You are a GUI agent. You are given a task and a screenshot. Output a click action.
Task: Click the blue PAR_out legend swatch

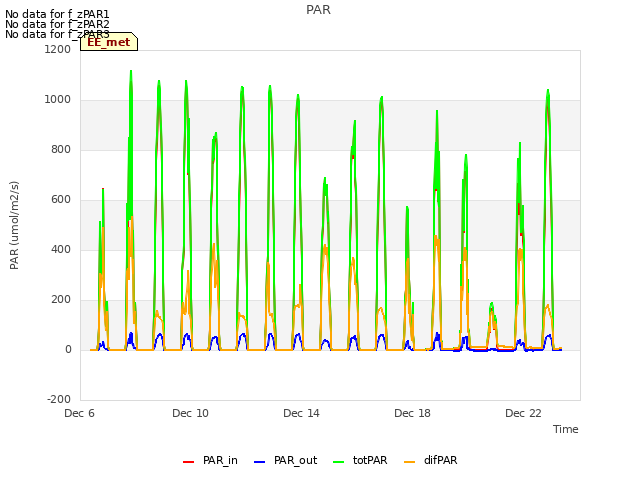(260, 462)
